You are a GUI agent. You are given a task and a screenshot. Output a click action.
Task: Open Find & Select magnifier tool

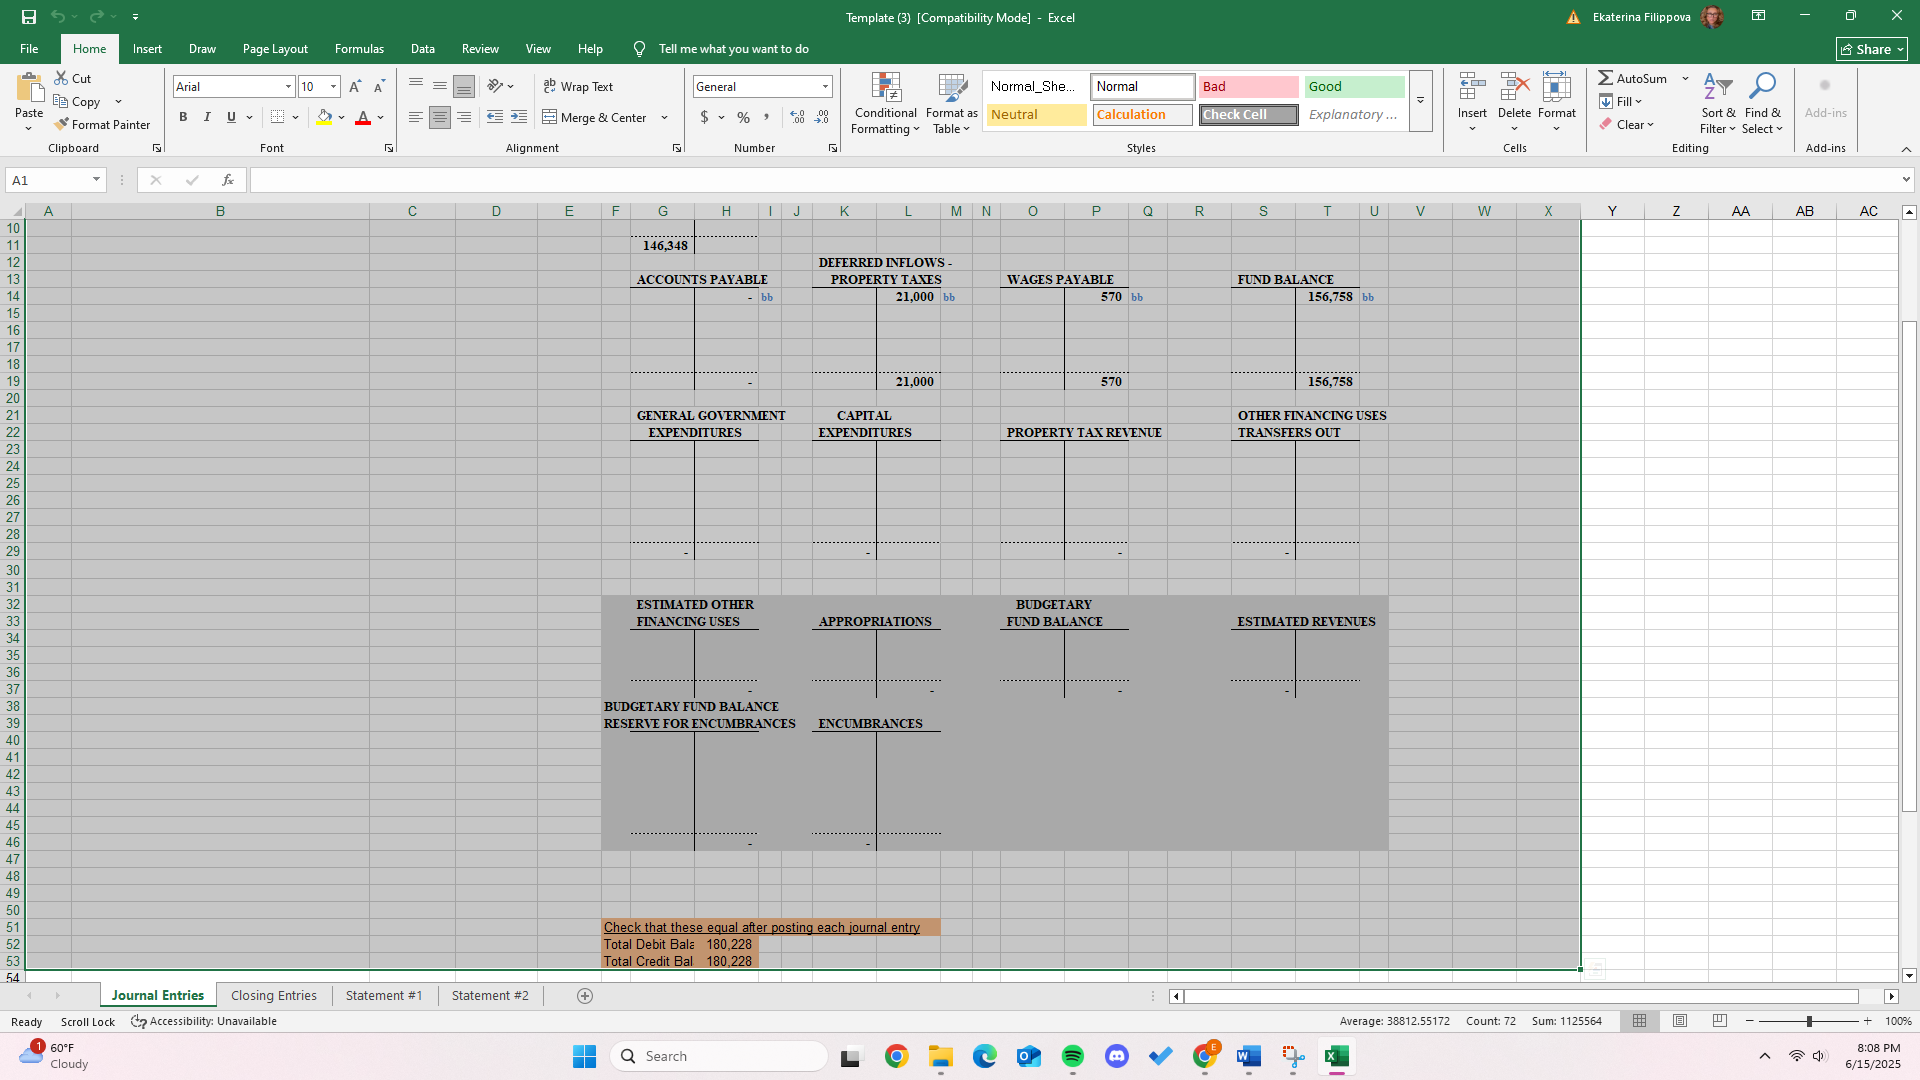coord(1762,88)
